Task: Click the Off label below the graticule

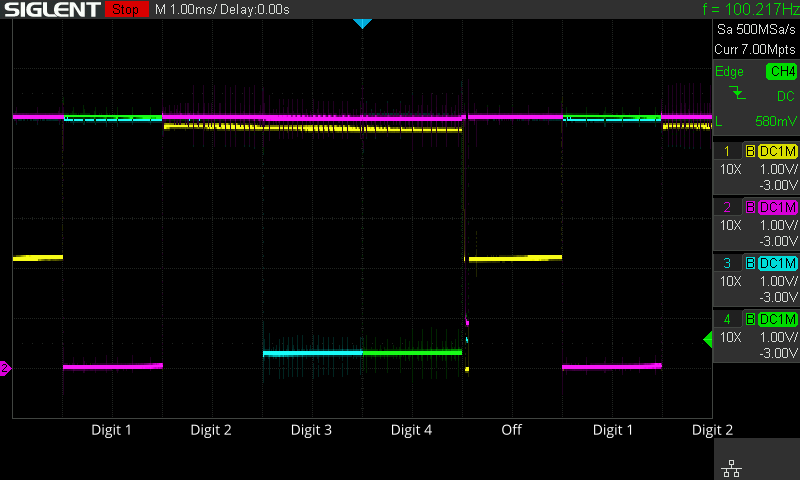Action: pyautogui.click(x=511, y=430)
